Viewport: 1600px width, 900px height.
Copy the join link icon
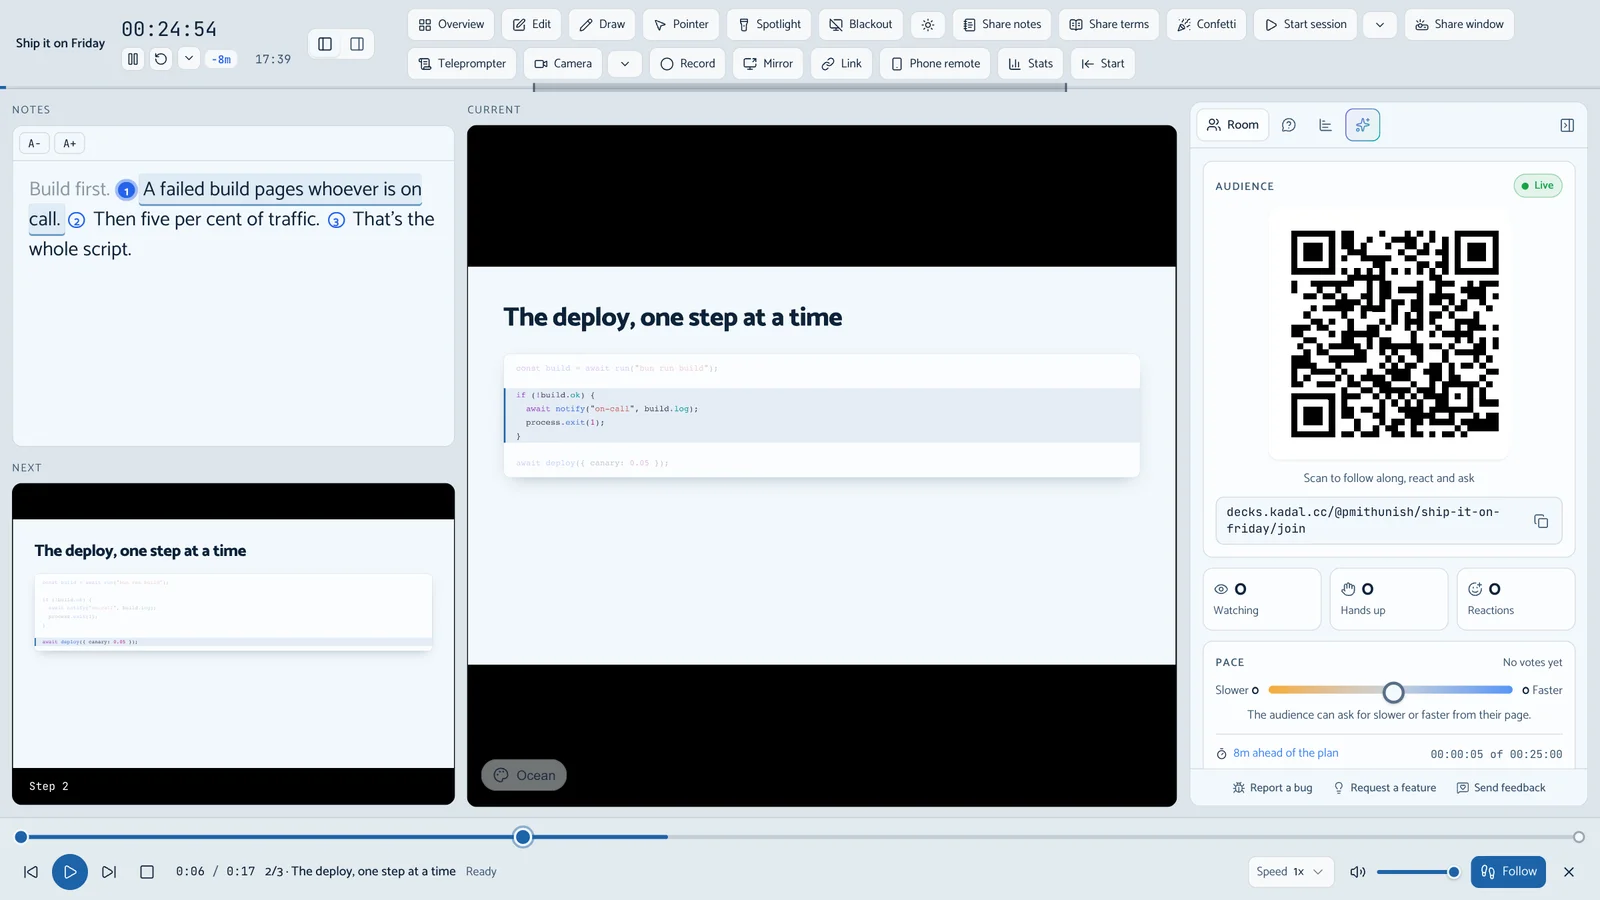click(1541, 521)
